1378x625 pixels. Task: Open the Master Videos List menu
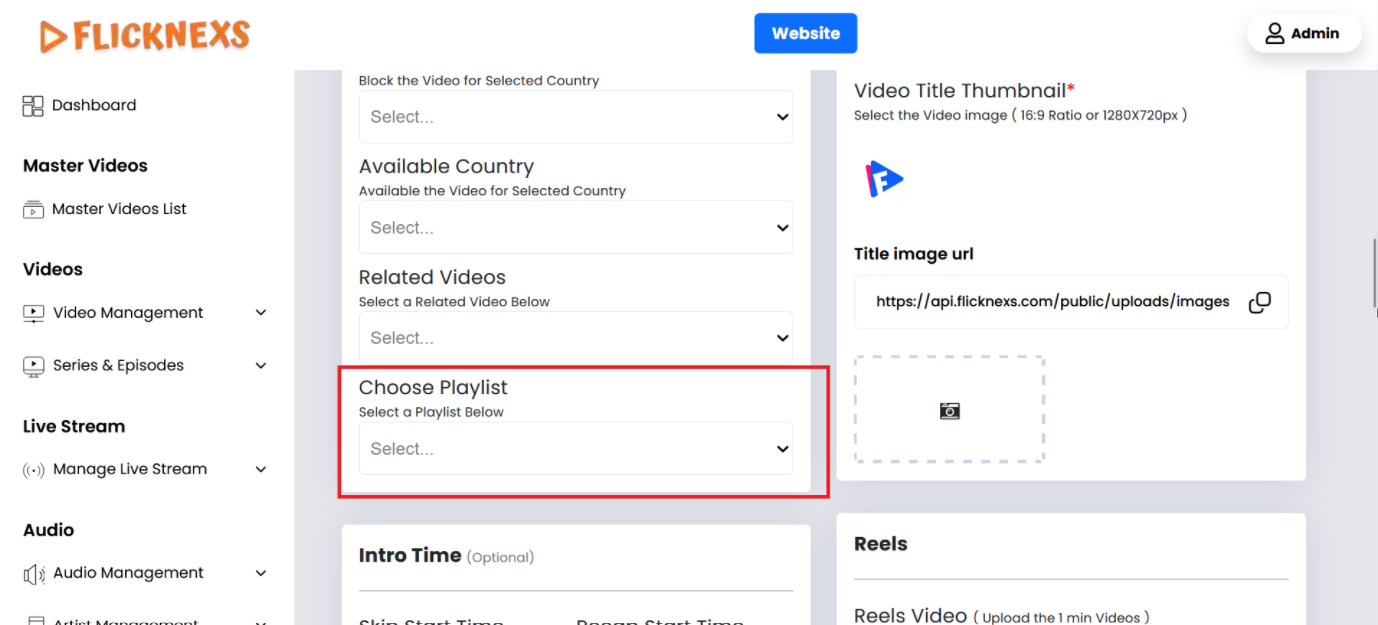pyautogui.click(x=119, y=209)
